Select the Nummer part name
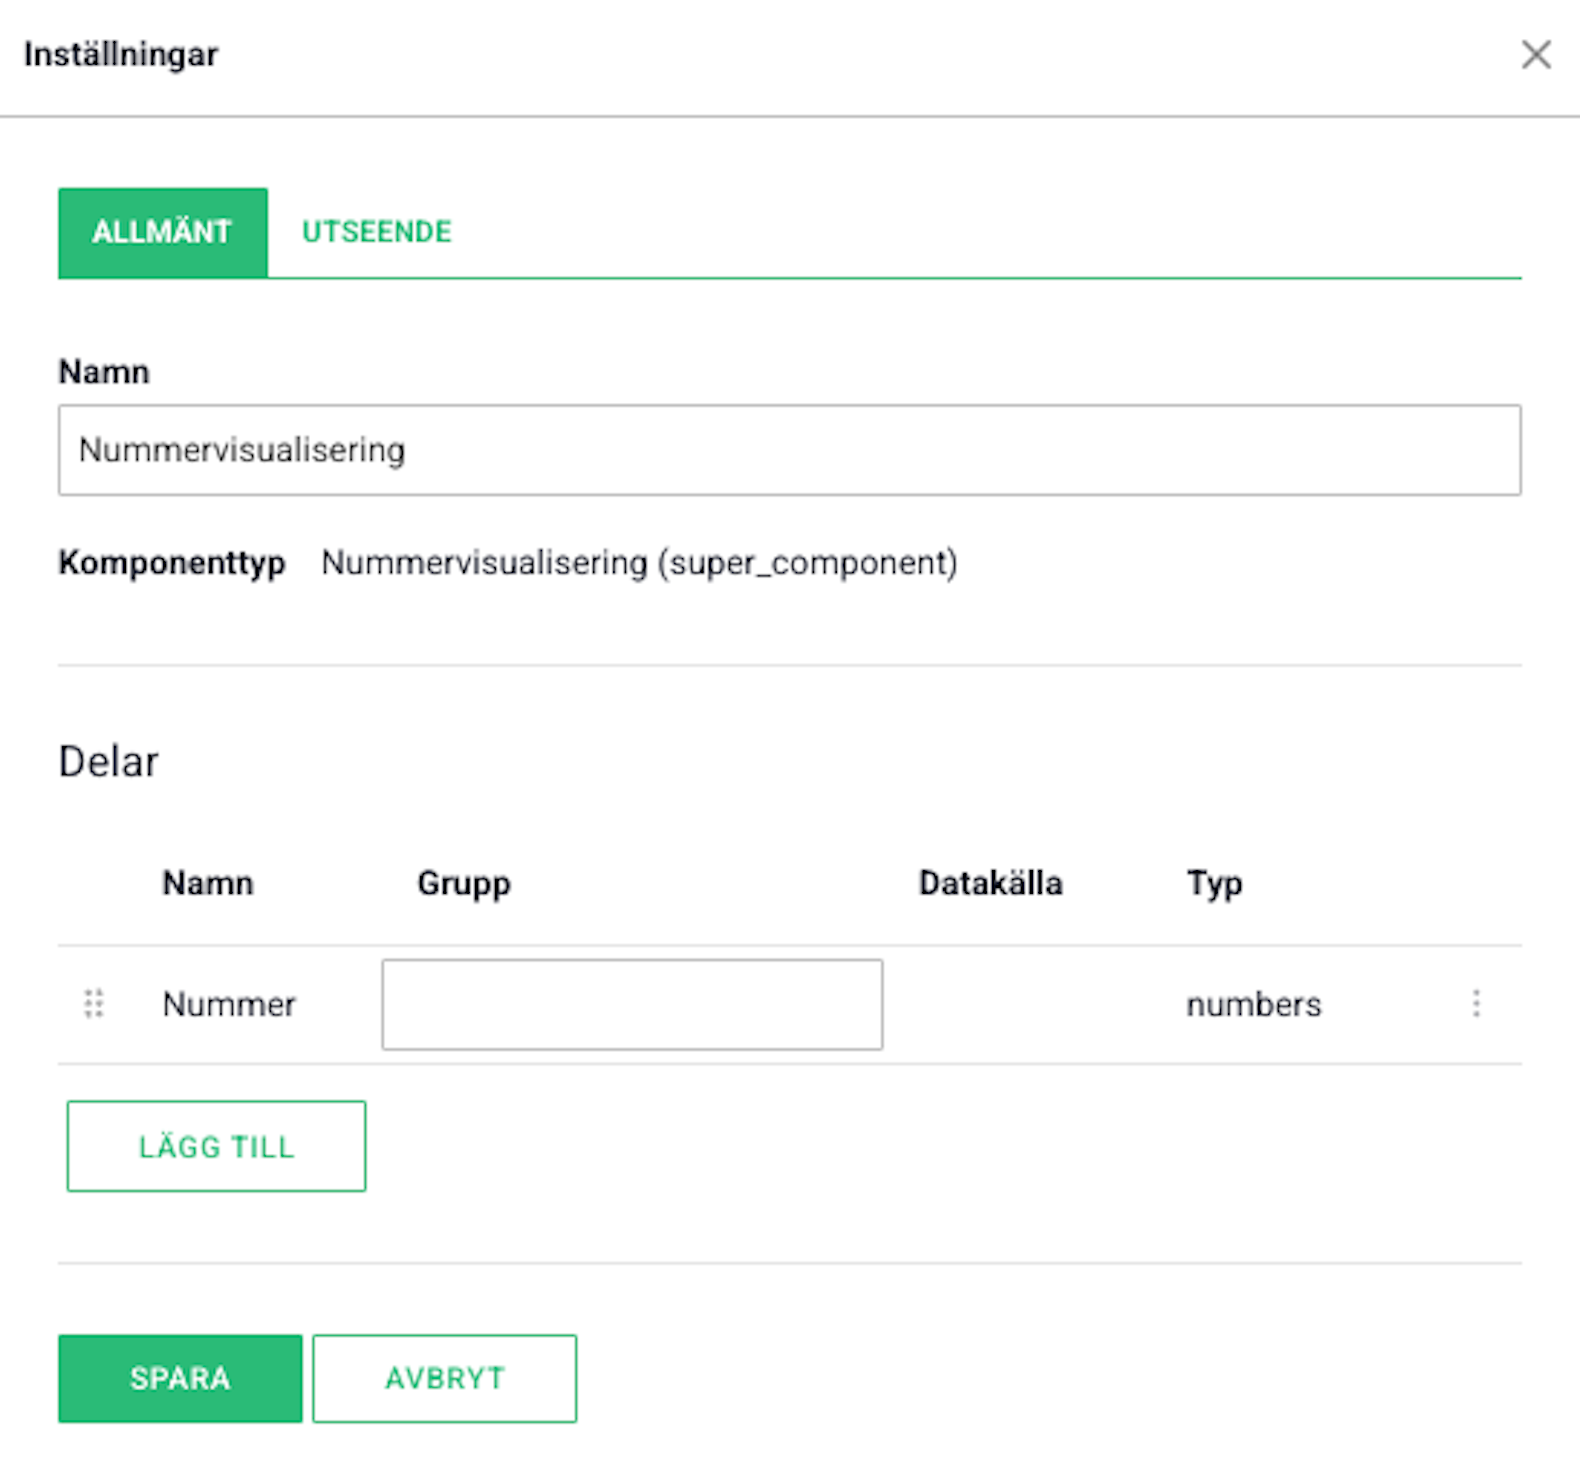 tap(229, 1004)
